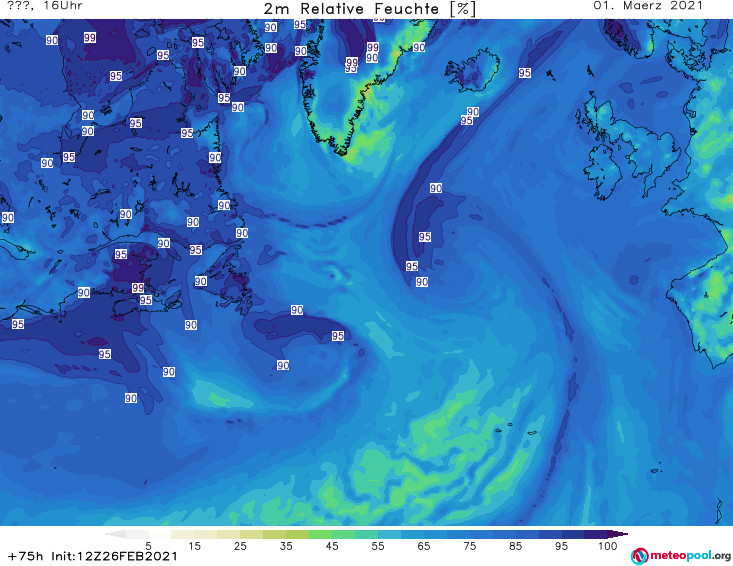Viewport: 733px width, 566px height.
Task: Click the colorbar label '5'
Action: (148, 546)
